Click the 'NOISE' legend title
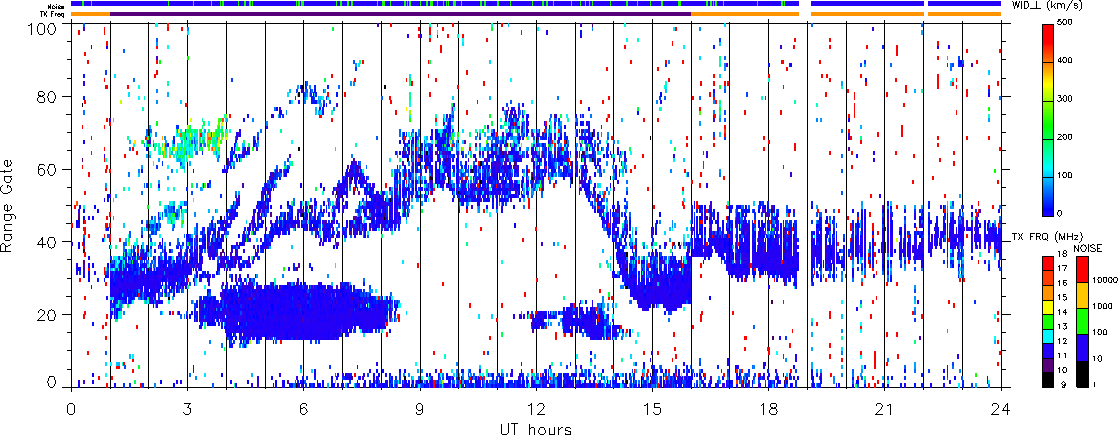Image resolution: width=1118 pixels, height=435 pixels. click(1088, 248)
